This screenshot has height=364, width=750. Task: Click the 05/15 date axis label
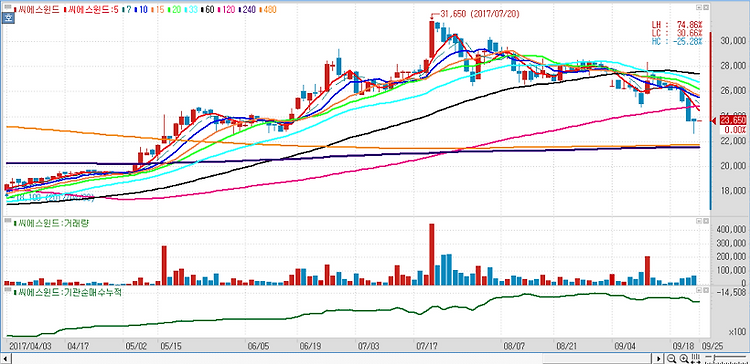(171, 345)
